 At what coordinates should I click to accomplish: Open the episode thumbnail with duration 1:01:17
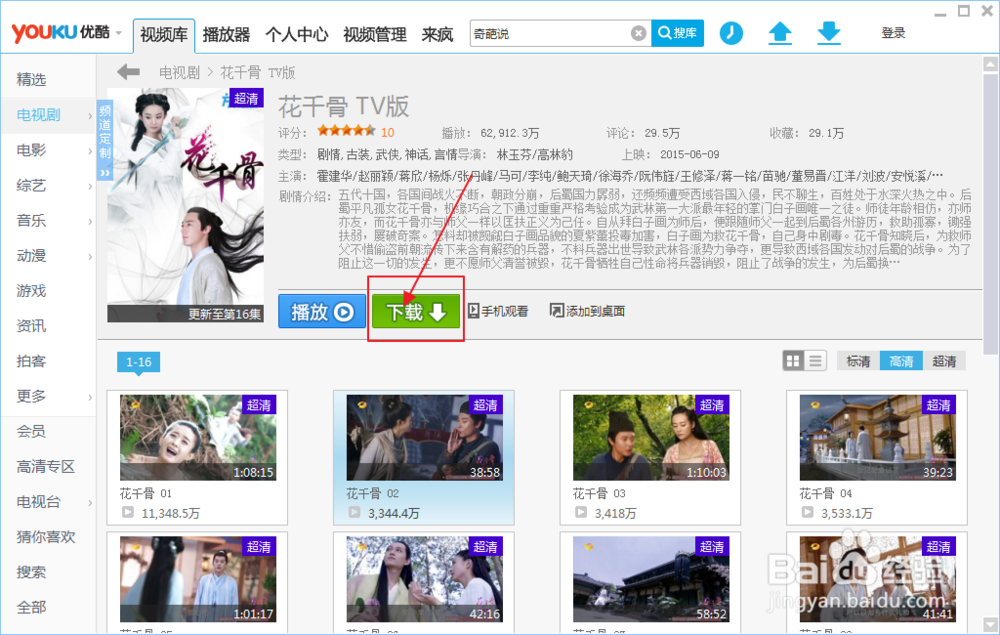click(x=198, y=579)
